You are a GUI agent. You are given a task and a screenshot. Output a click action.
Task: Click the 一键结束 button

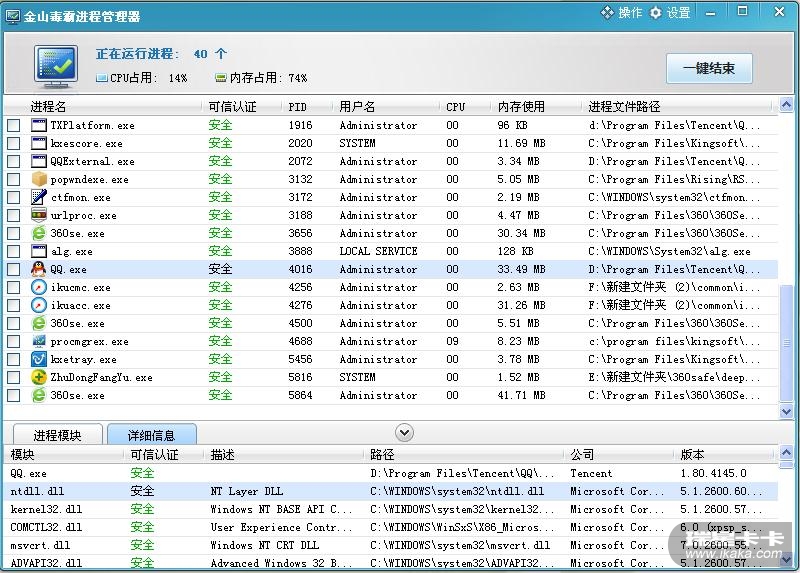[x=709, y=68]
